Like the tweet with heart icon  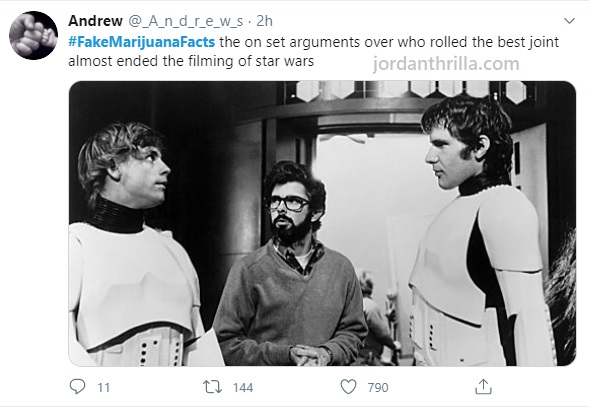pyautogui.click(x=348, y=387)
